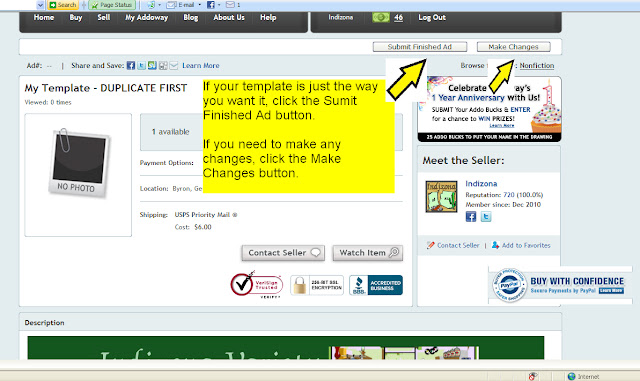This screenshot has height=381, width=640.
Task: Click the BBB Accredited Business badge
Action: click(x=376, y=285)
